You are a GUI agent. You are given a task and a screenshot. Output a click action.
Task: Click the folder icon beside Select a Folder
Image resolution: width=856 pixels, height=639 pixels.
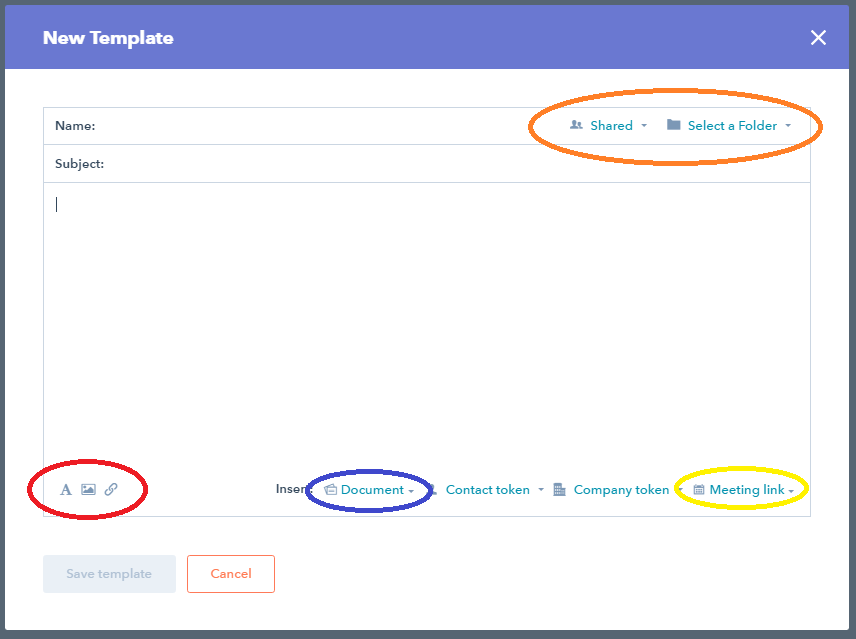(x=674, y=125)
